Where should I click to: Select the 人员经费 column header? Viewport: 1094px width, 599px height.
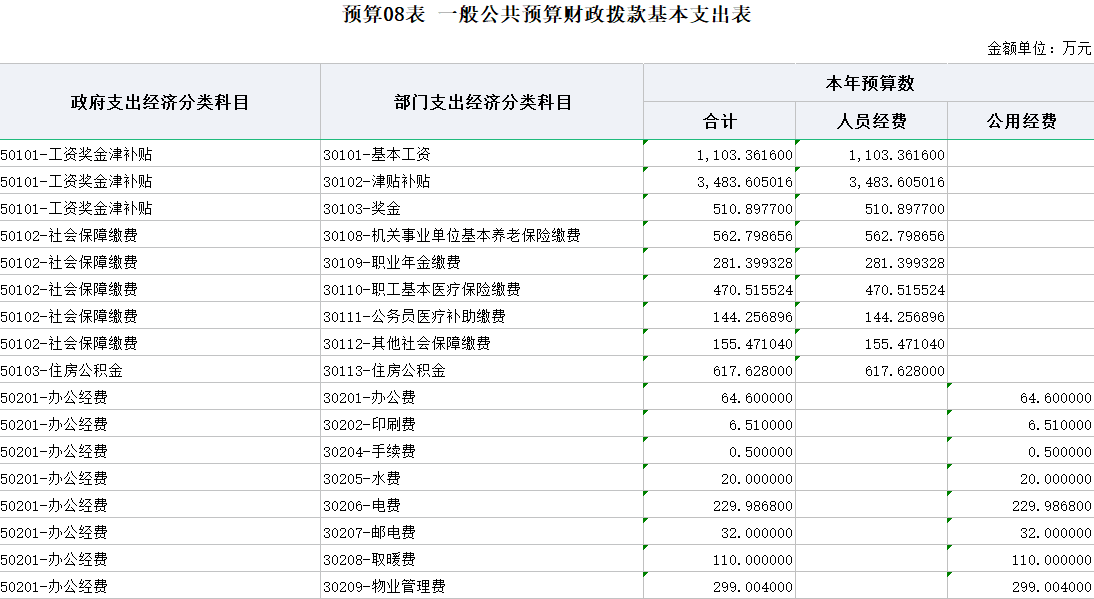871,121
